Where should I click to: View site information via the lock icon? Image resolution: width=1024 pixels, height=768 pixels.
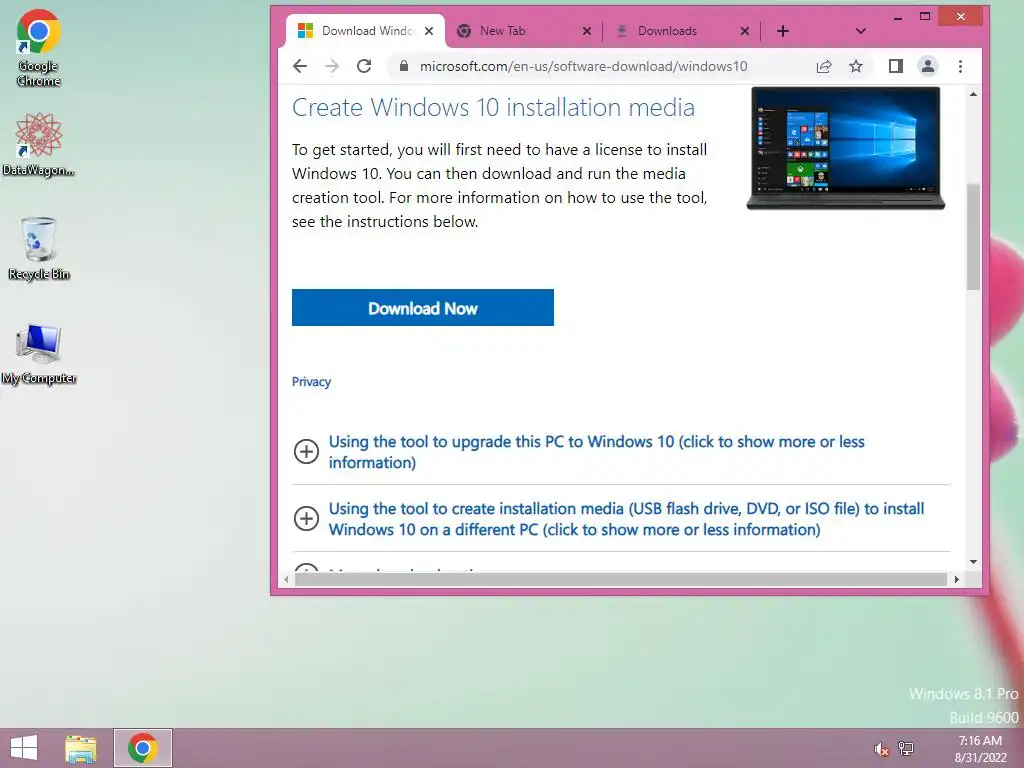(404, 66)
